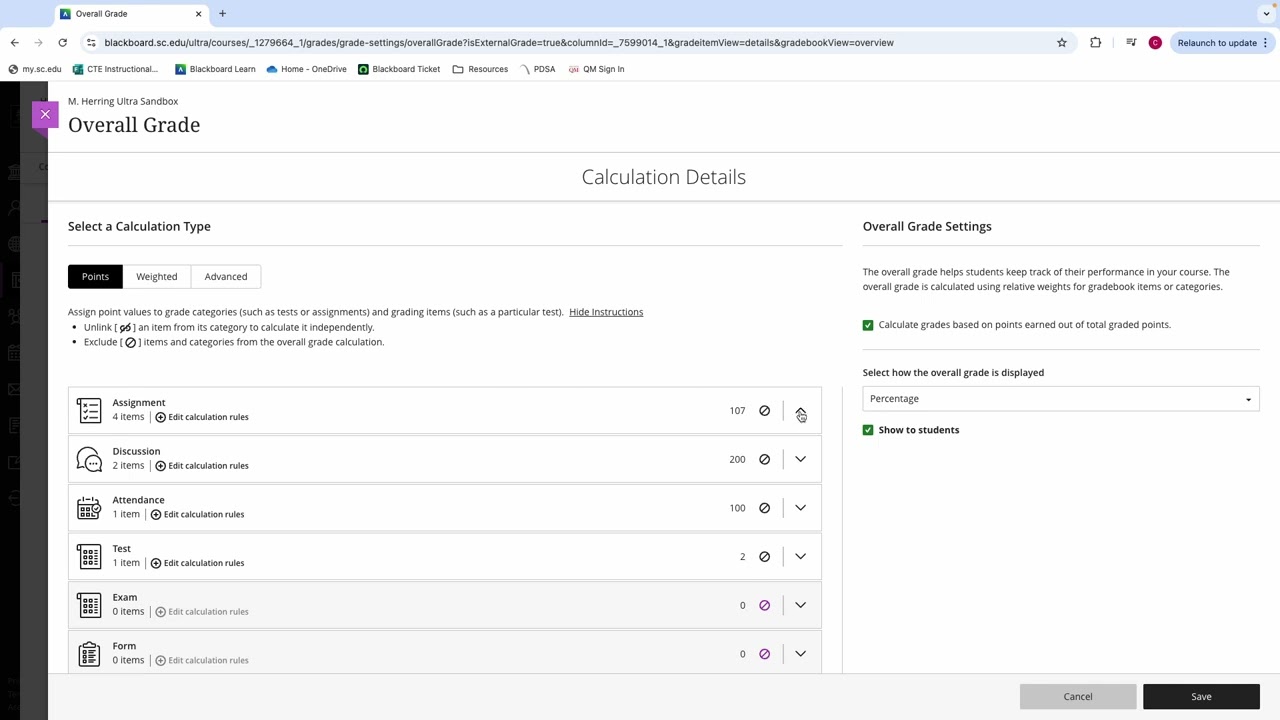Click the Attendance points value 100
The width and height of the screenshot is (1280, 720).
tap(737, 508)
